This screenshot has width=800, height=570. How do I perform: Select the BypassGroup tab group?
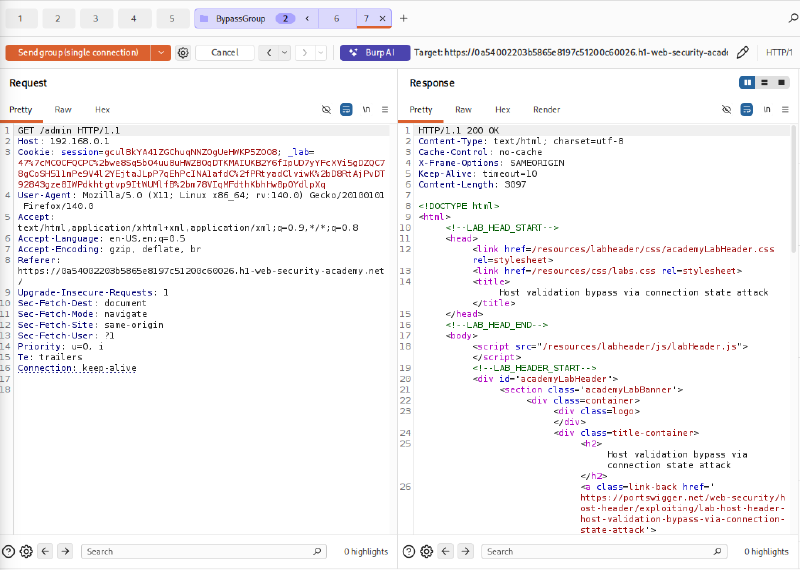240,19
